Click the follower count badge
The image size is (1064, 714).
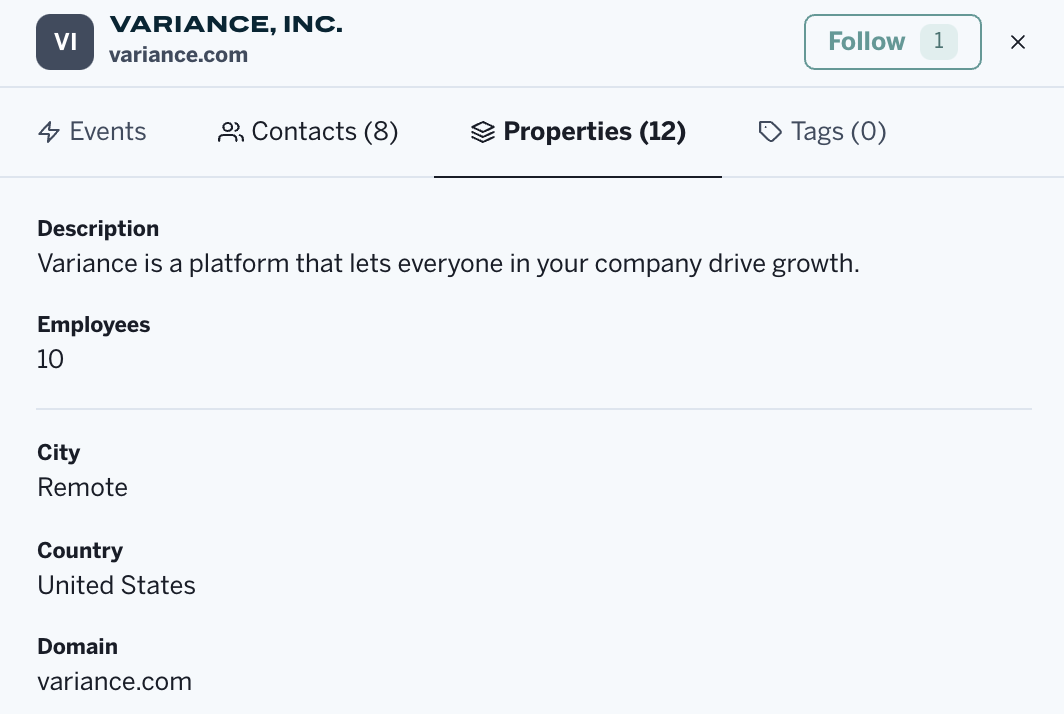[x=938, y=41]
